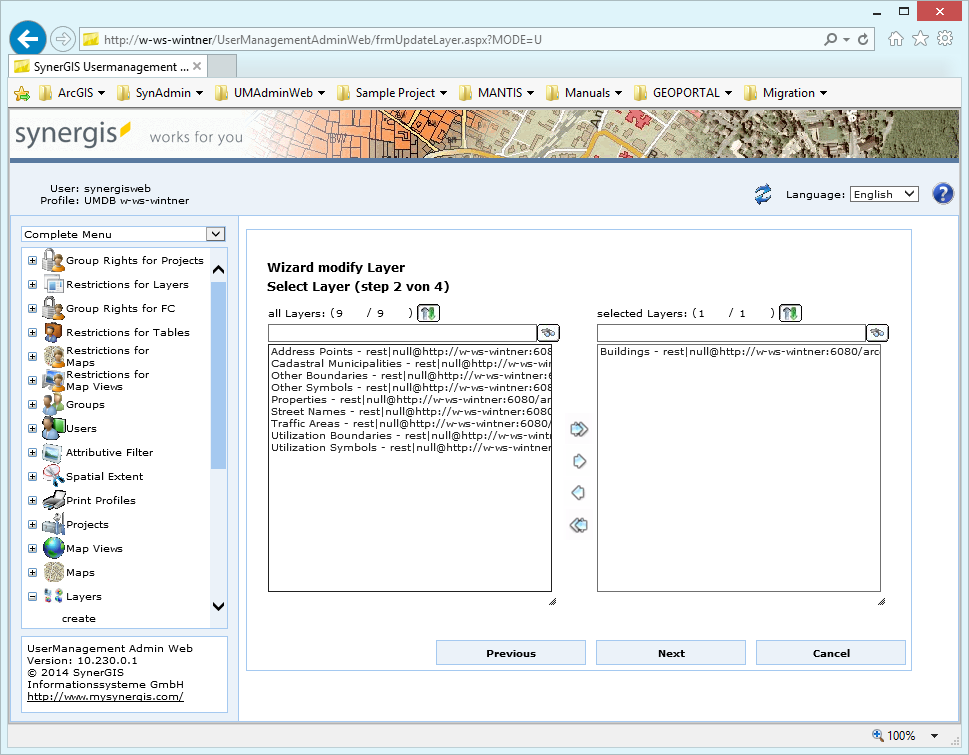Click the sort icon beside all Layers count
This screenshot has height=755, width=969.
click(x=428, y=313)
